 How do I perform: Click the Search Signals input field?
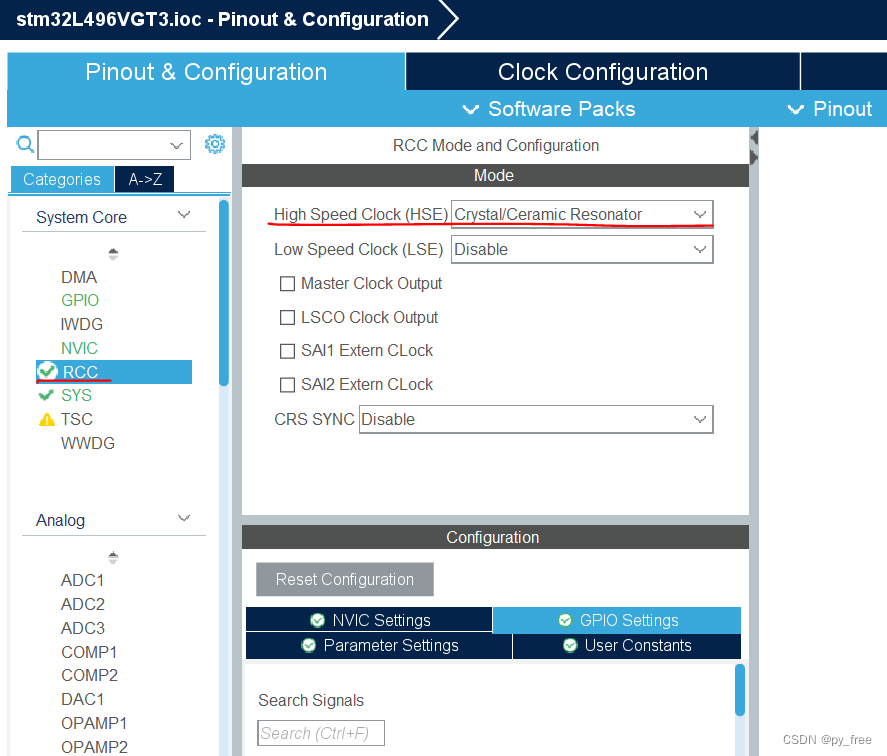point(321,733)
